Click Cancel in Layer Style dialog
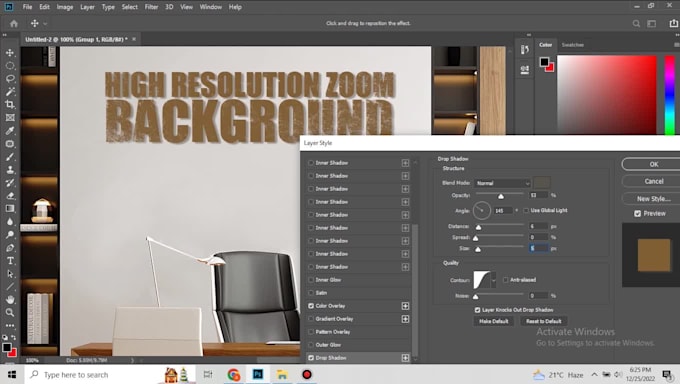 [652, 181]
